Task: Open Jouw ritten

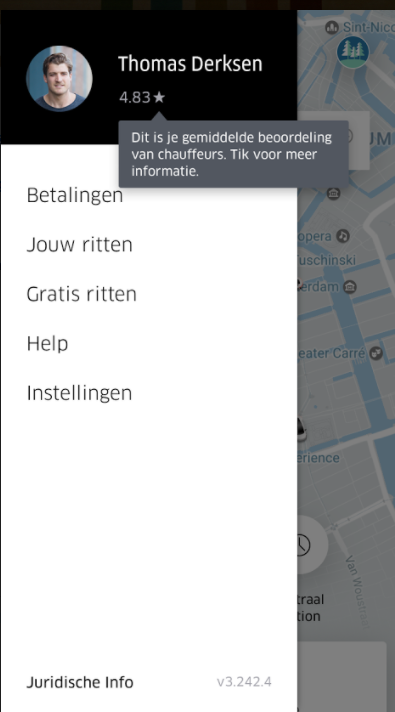Action: tap(79, 245)
